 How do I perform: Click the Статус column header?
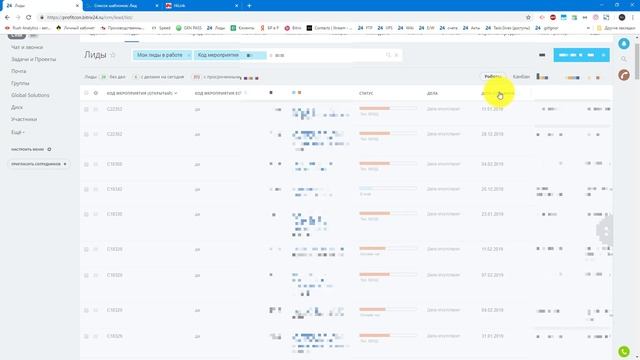tap(366, 93)
